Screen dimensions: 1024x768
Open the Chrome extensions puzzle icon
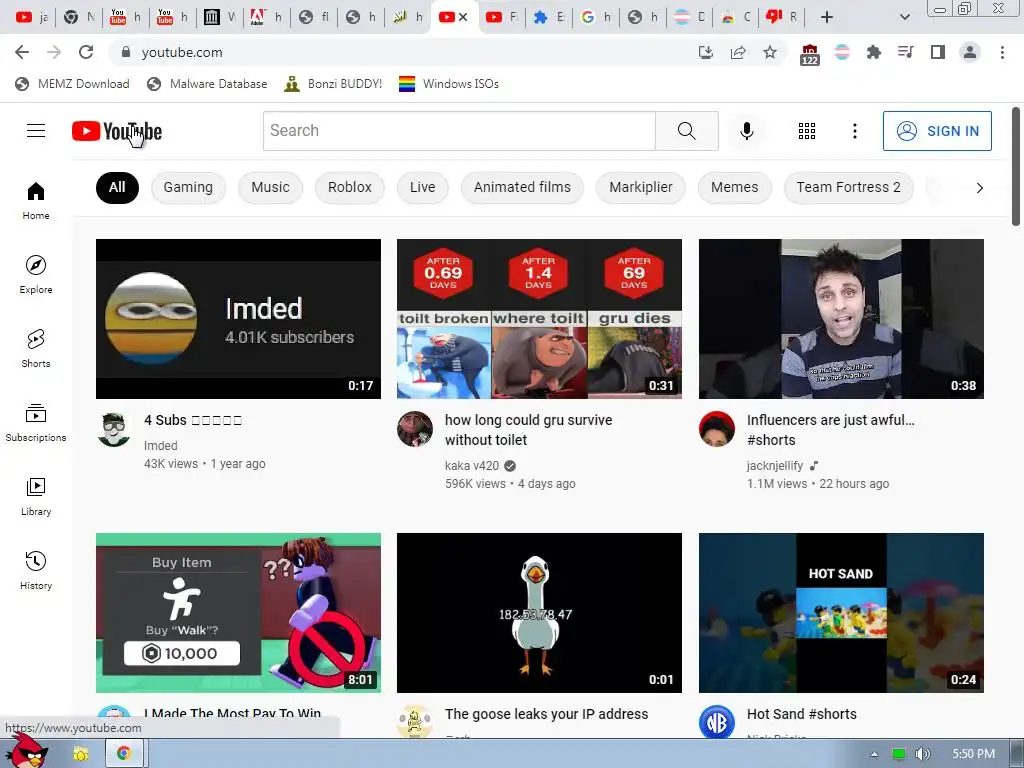tap(874, 52)
